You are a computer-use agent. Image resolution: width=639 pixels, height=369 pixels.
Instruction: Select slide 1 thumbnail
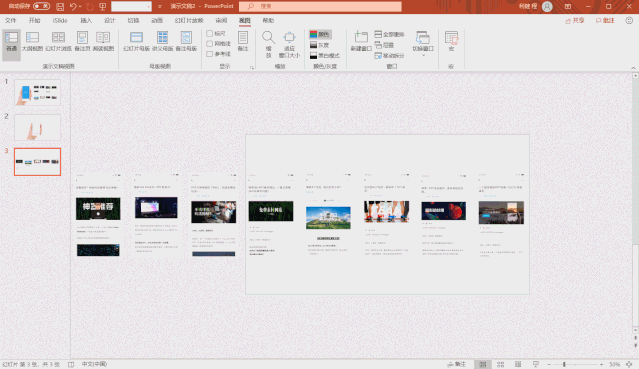tap(37, 93)
